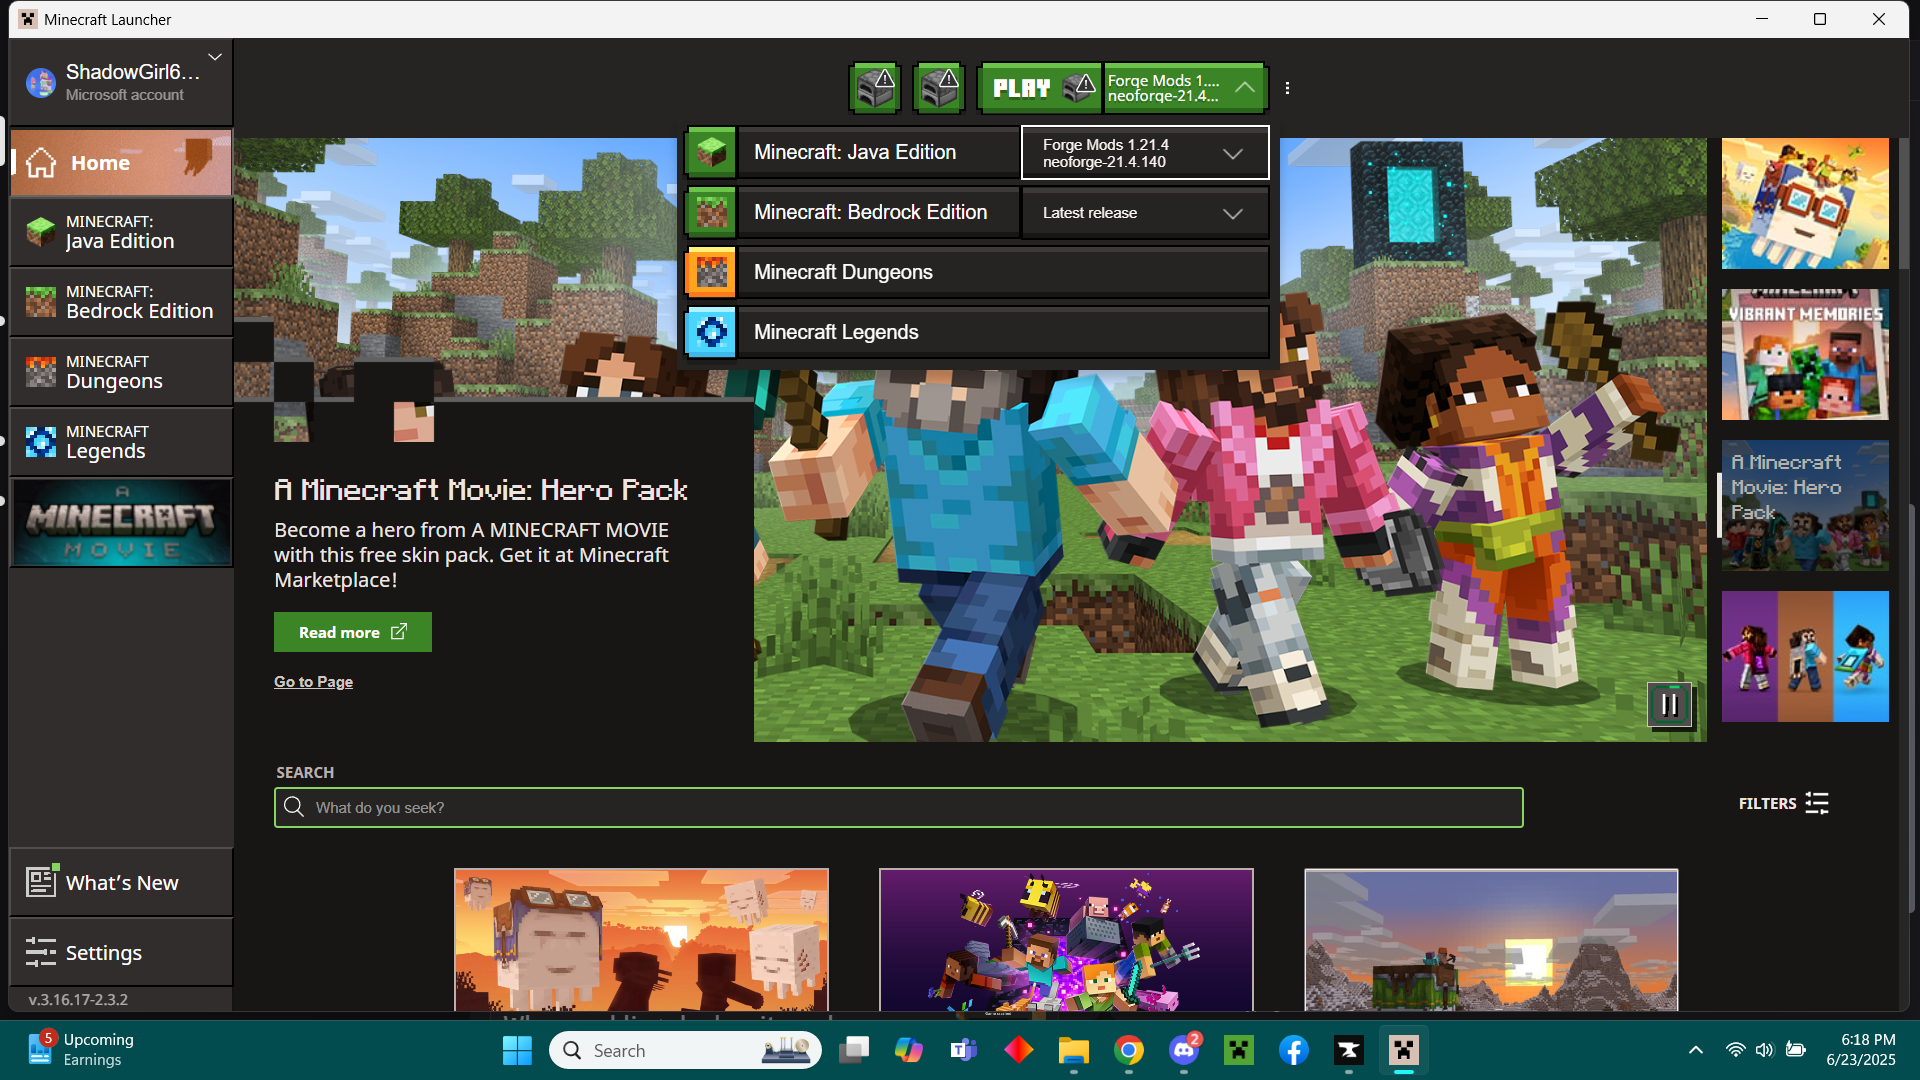Expand the ShadowGirl account menu chevron
1920x1080 pixels.
pos(215,57)
